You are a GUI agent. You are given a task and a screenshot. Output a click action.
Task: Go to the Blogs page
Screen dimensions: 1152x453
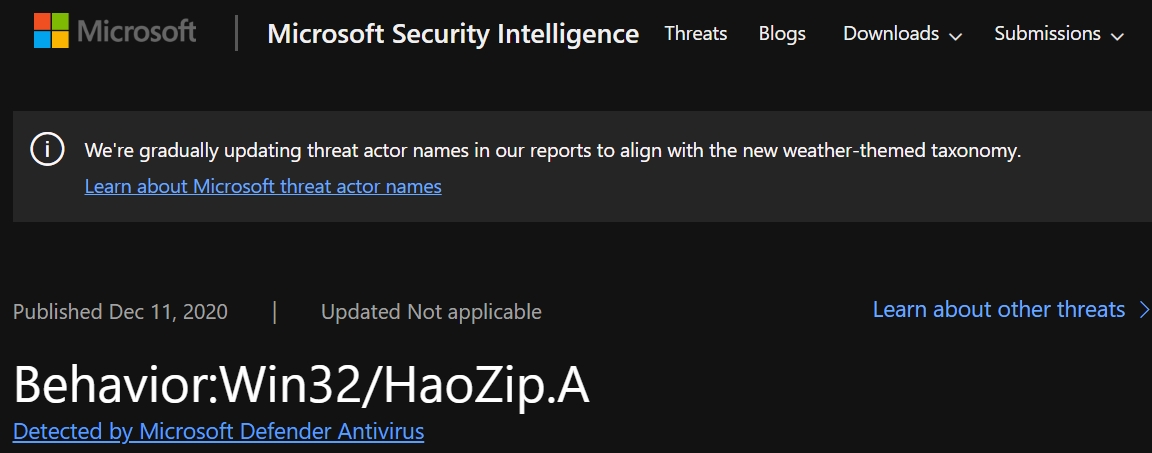782,34
